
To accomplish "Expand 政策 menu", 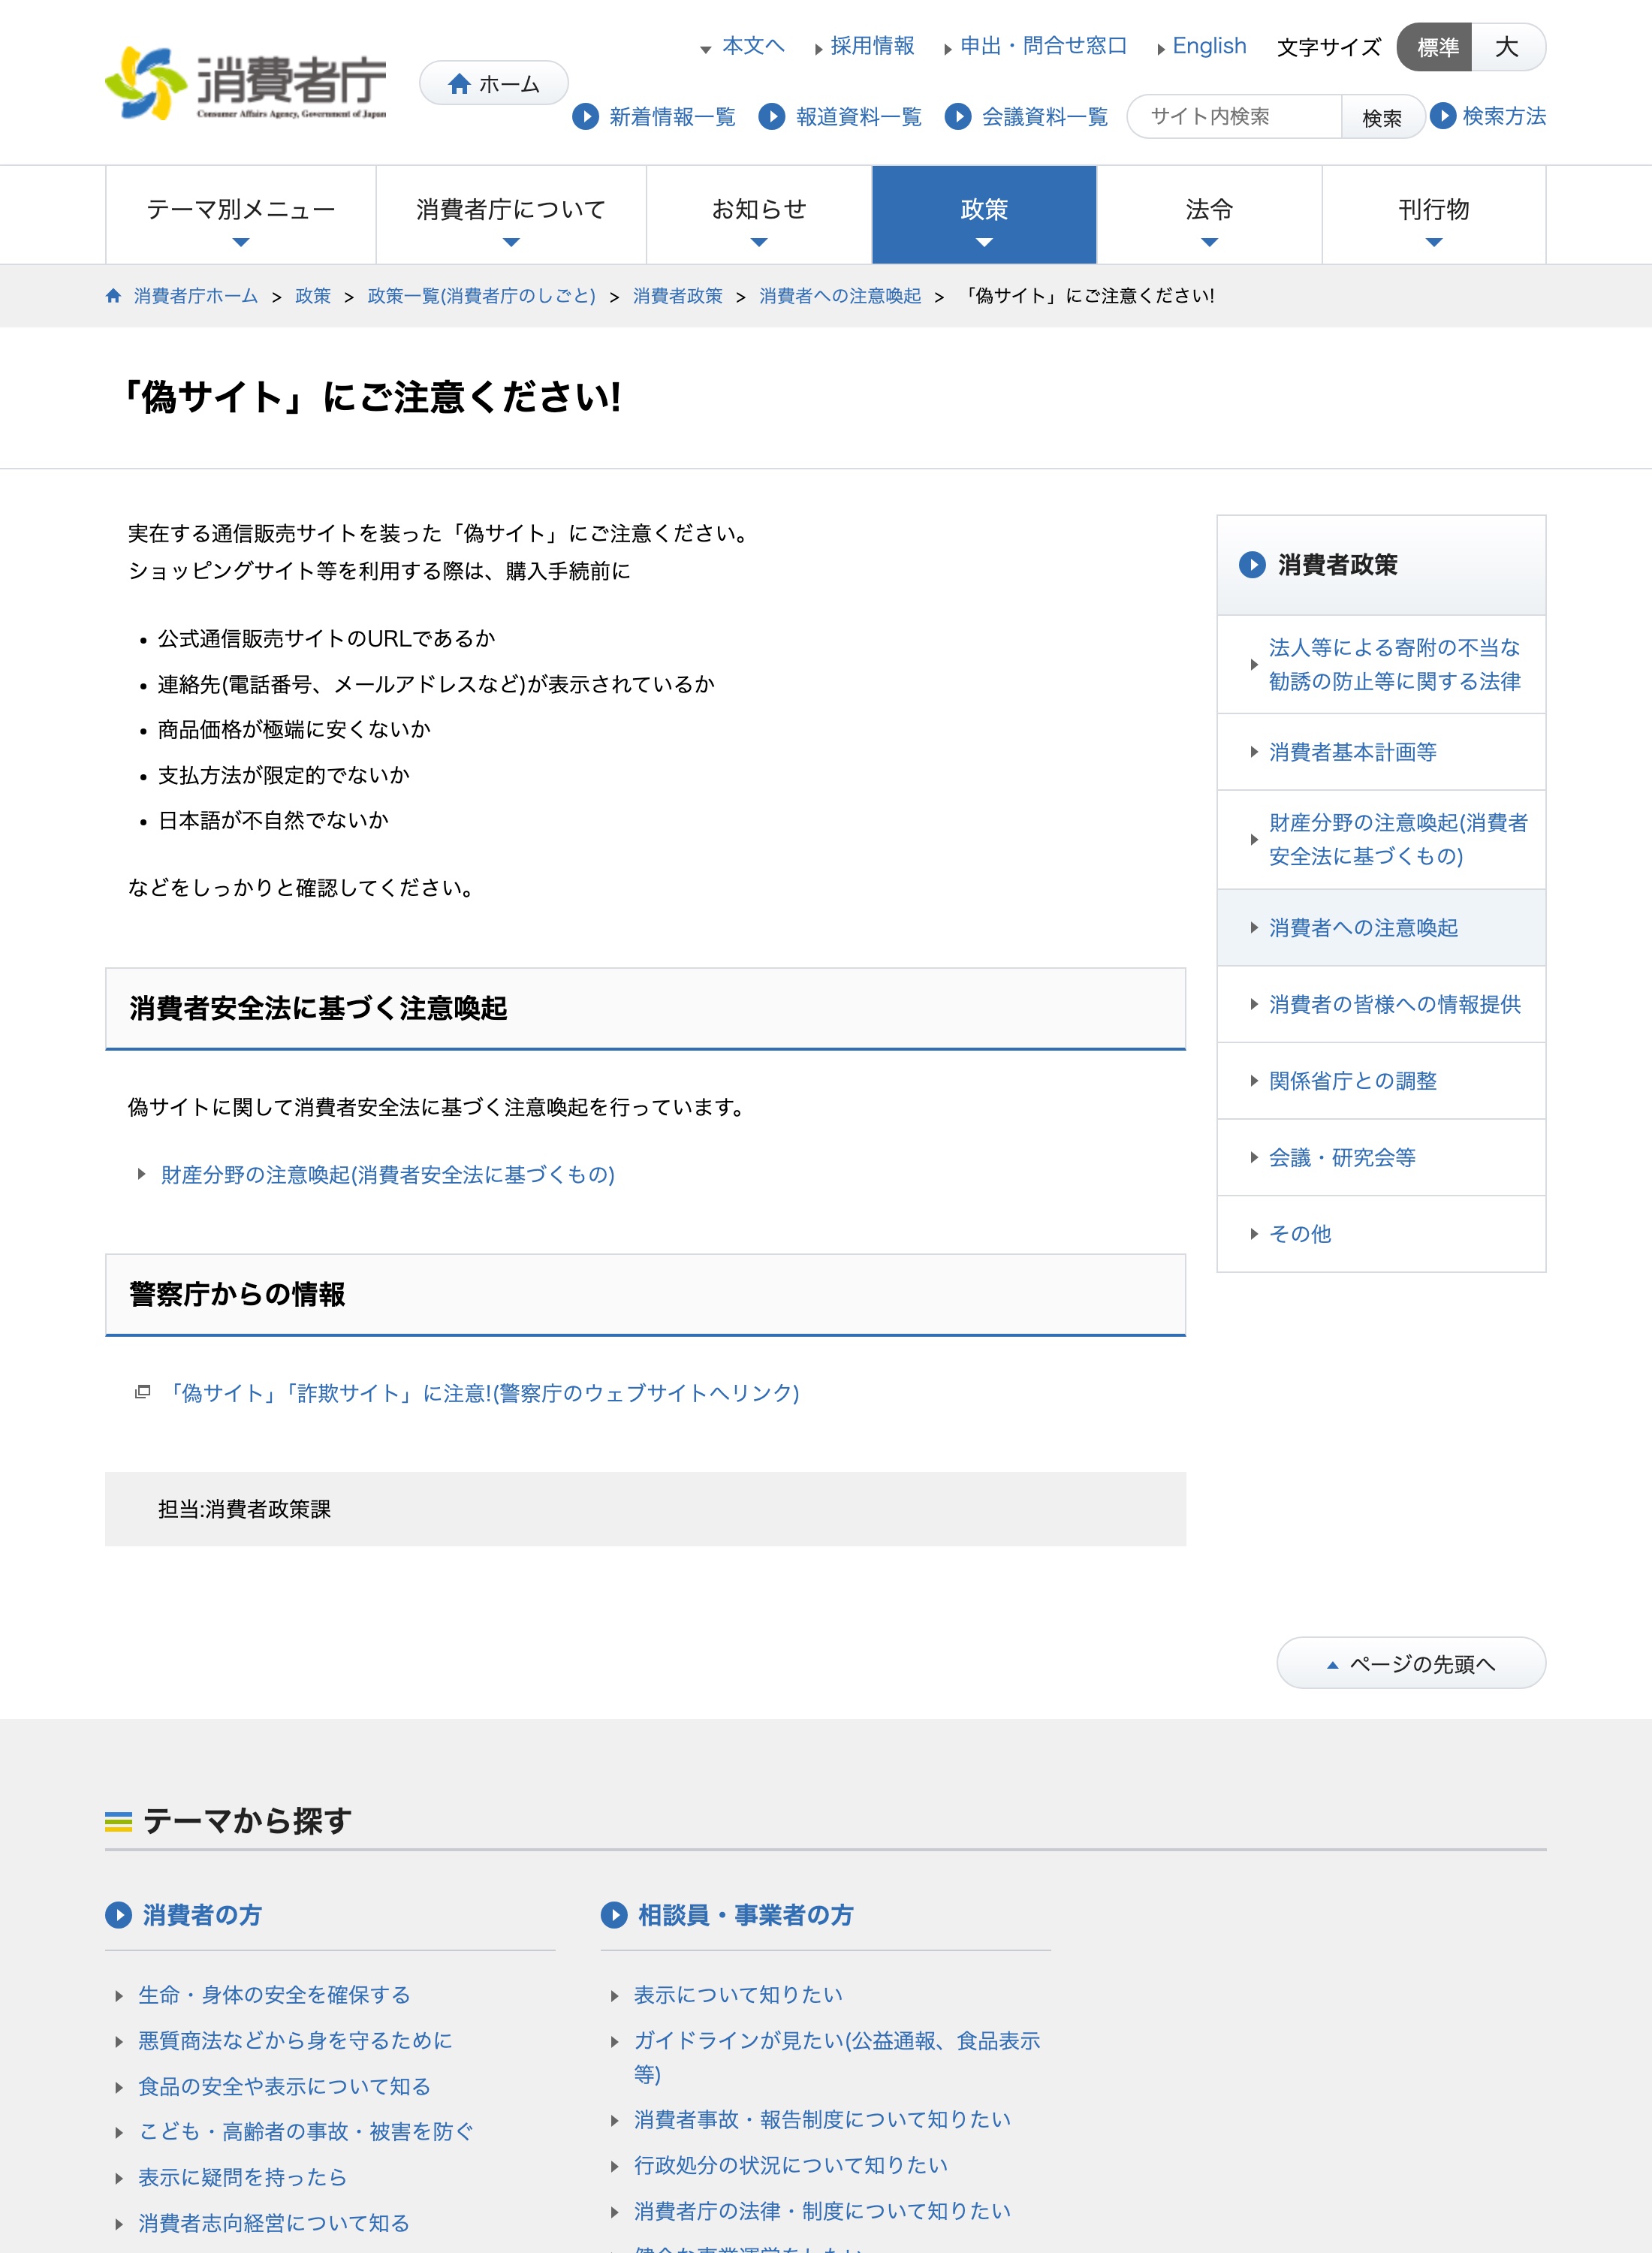I will click(984, 215).
